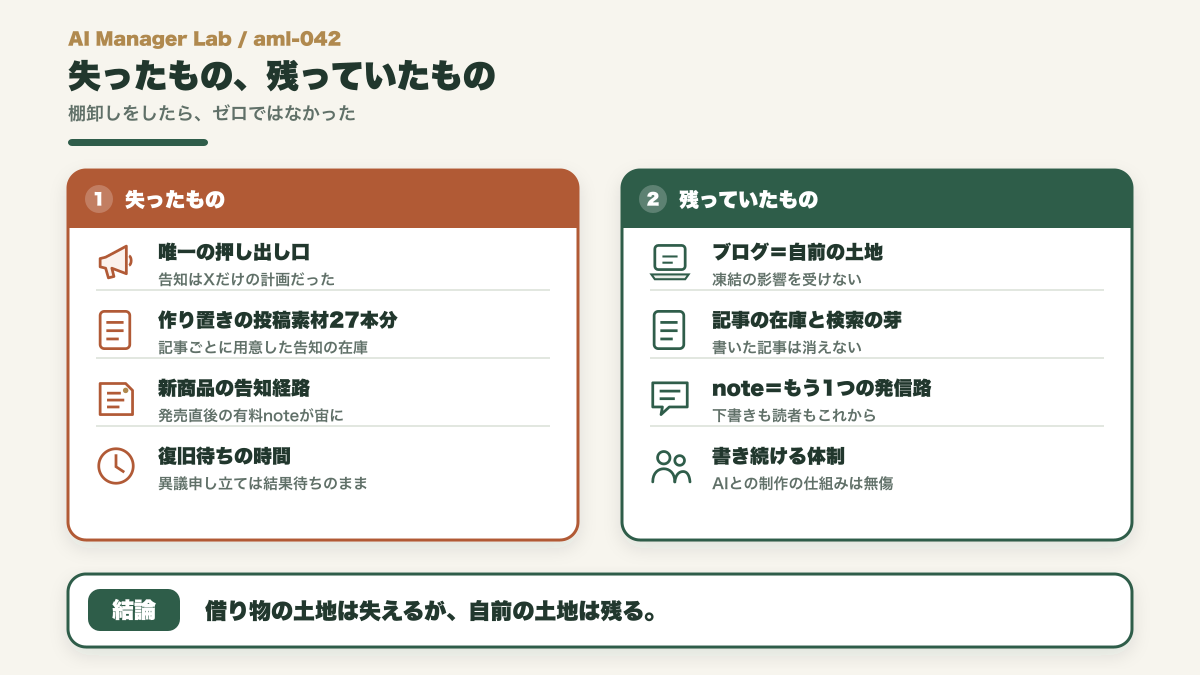Click the number 1 badge in 失ったもの header
The image size is (1200, 675).
click(98, 199)
